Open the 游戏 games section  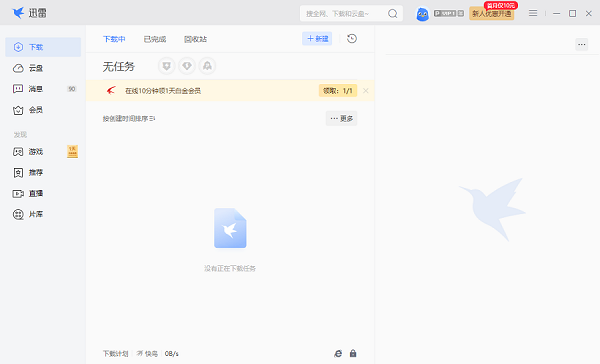tap(43, 152)
